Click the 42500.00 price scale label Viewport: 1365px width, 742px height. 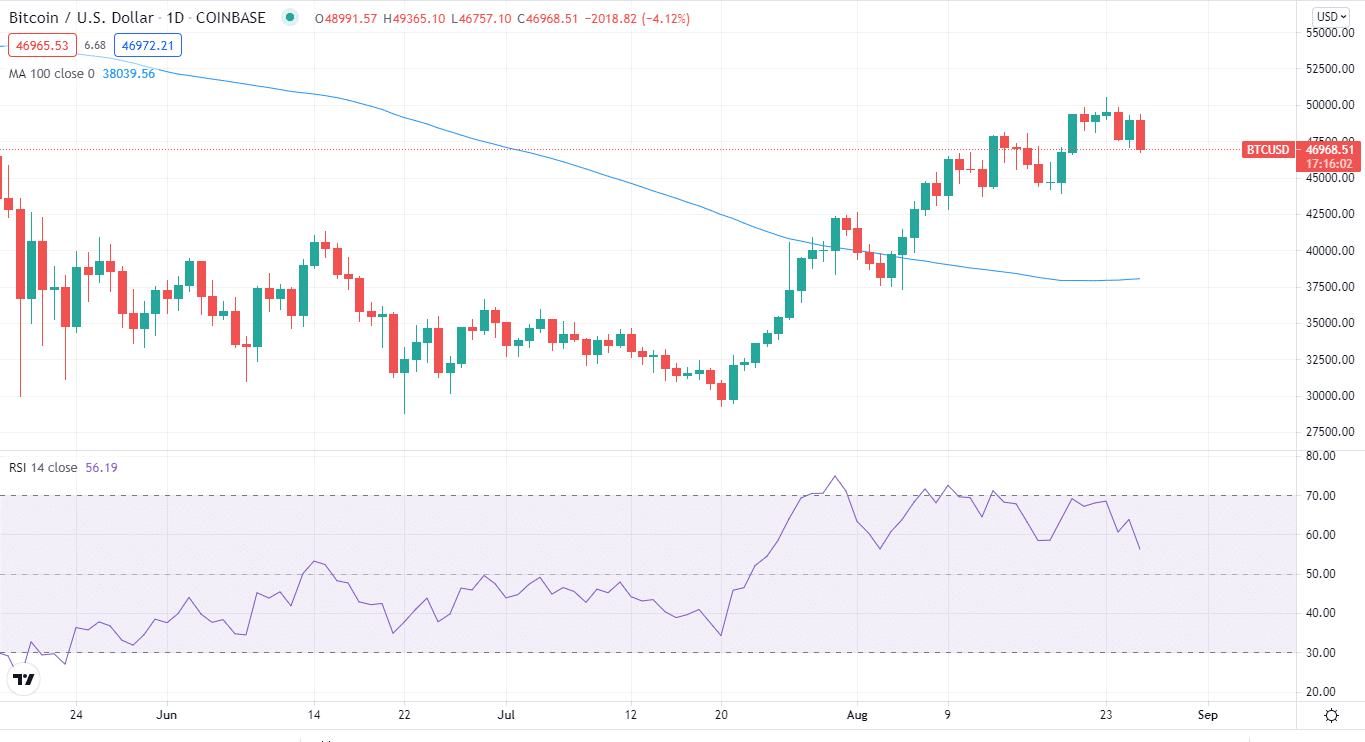click(1330, 214)
